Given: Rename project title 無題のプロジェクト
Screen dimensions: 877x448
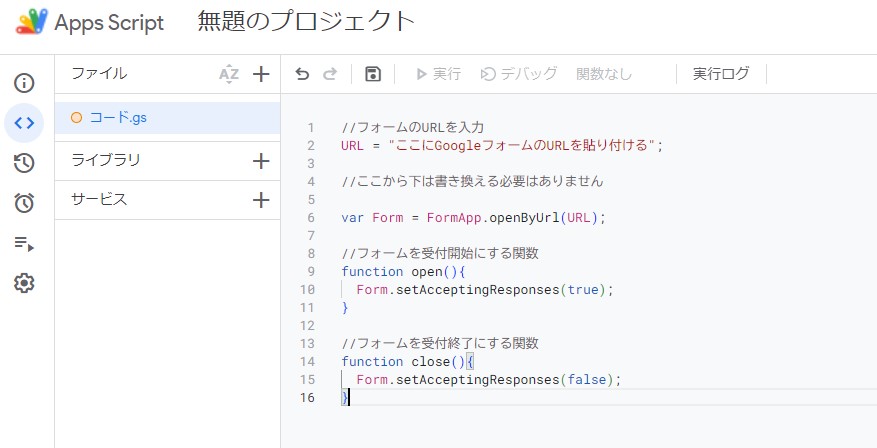Looking at the screenshot, I should tap(306, 22).
